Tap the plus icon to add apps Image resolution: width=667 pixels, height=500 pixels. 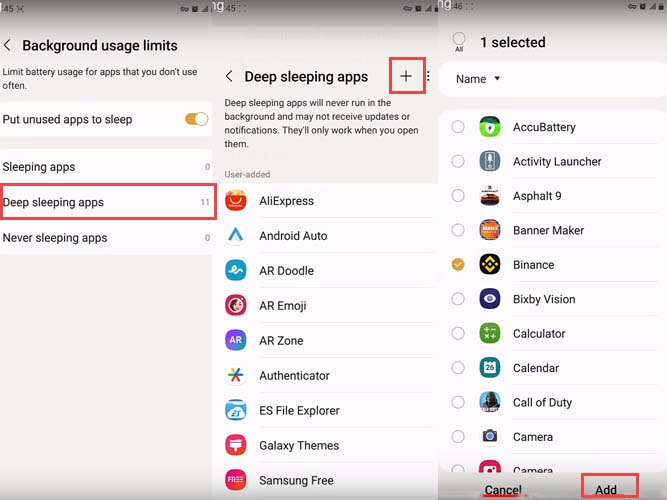pos(406,76)
